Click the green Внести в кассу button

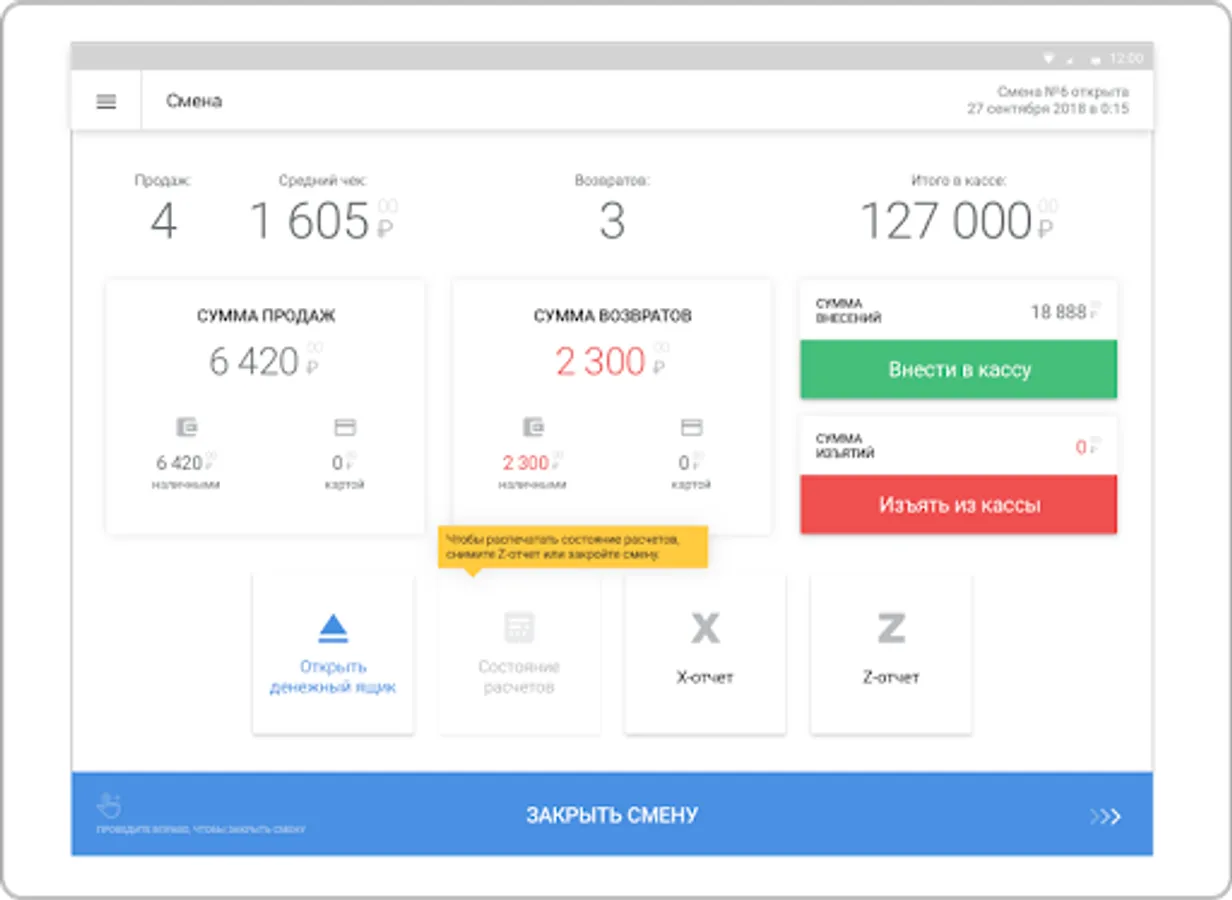tap(958, 369)
